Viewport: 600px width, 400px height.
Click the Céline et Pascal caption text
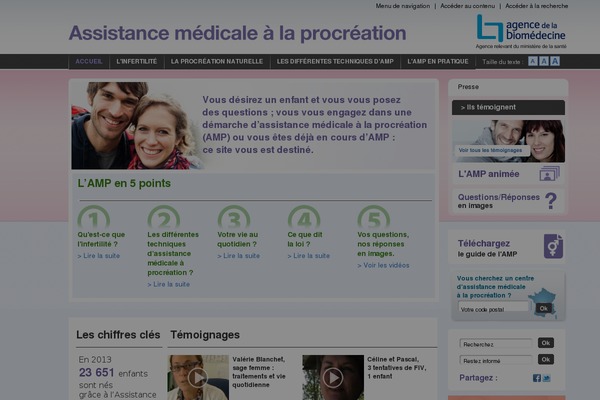[x=397, y=368]
